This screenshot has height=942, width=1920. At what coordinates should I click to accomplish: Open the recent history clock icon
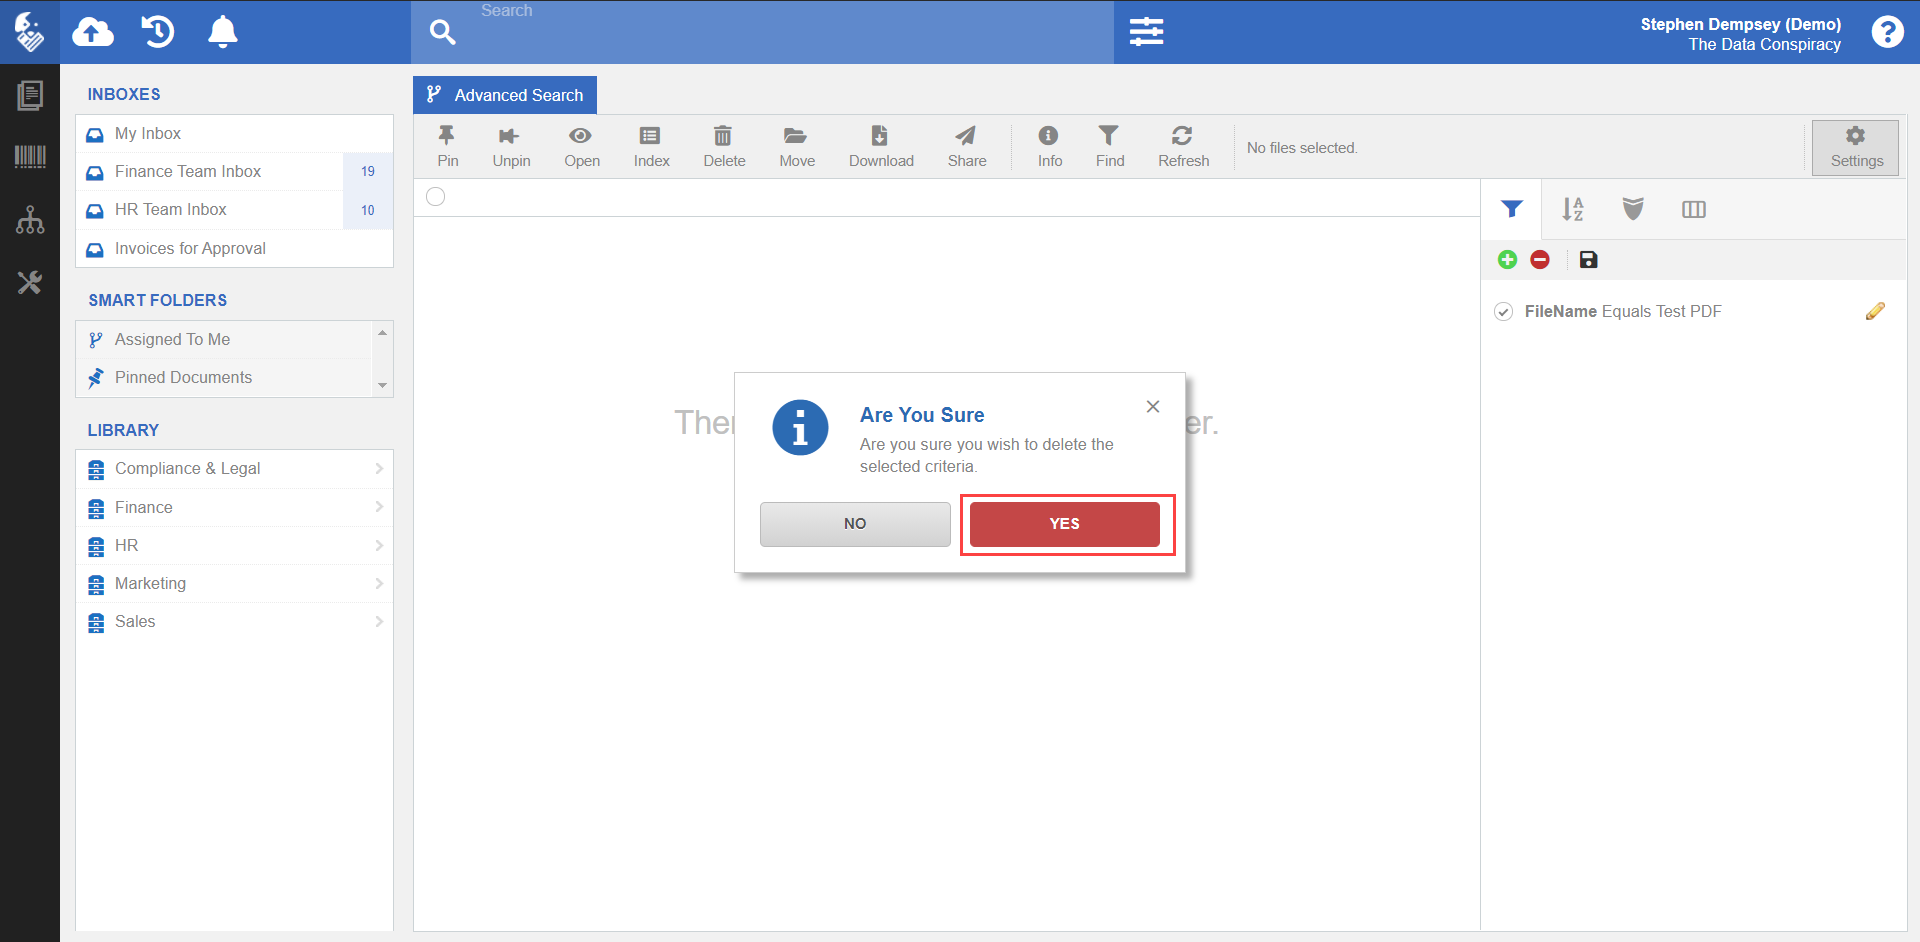[x=158, y=32]
